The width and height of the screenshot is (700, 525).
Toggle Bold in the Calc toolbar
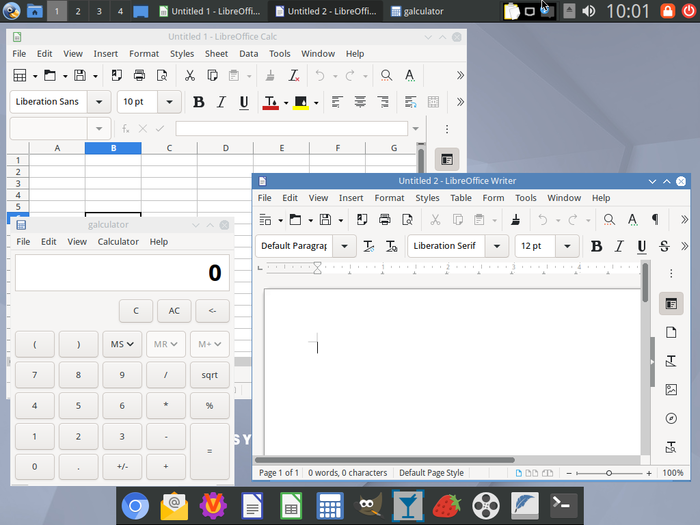(x=198, y=102)
